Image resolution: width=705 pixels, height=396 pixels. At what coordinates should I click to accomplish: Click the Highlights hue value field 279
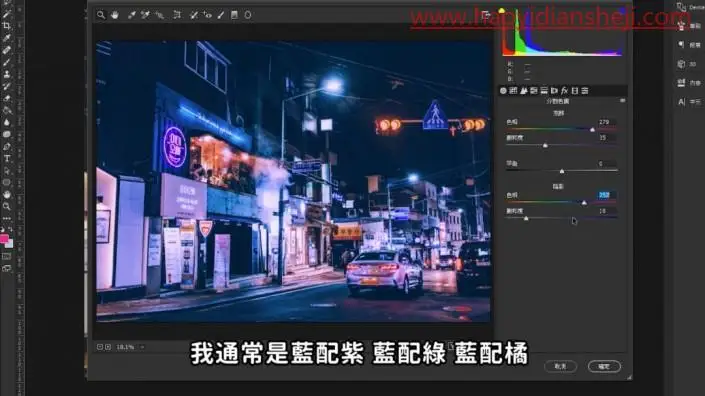(x=606, y=122)
